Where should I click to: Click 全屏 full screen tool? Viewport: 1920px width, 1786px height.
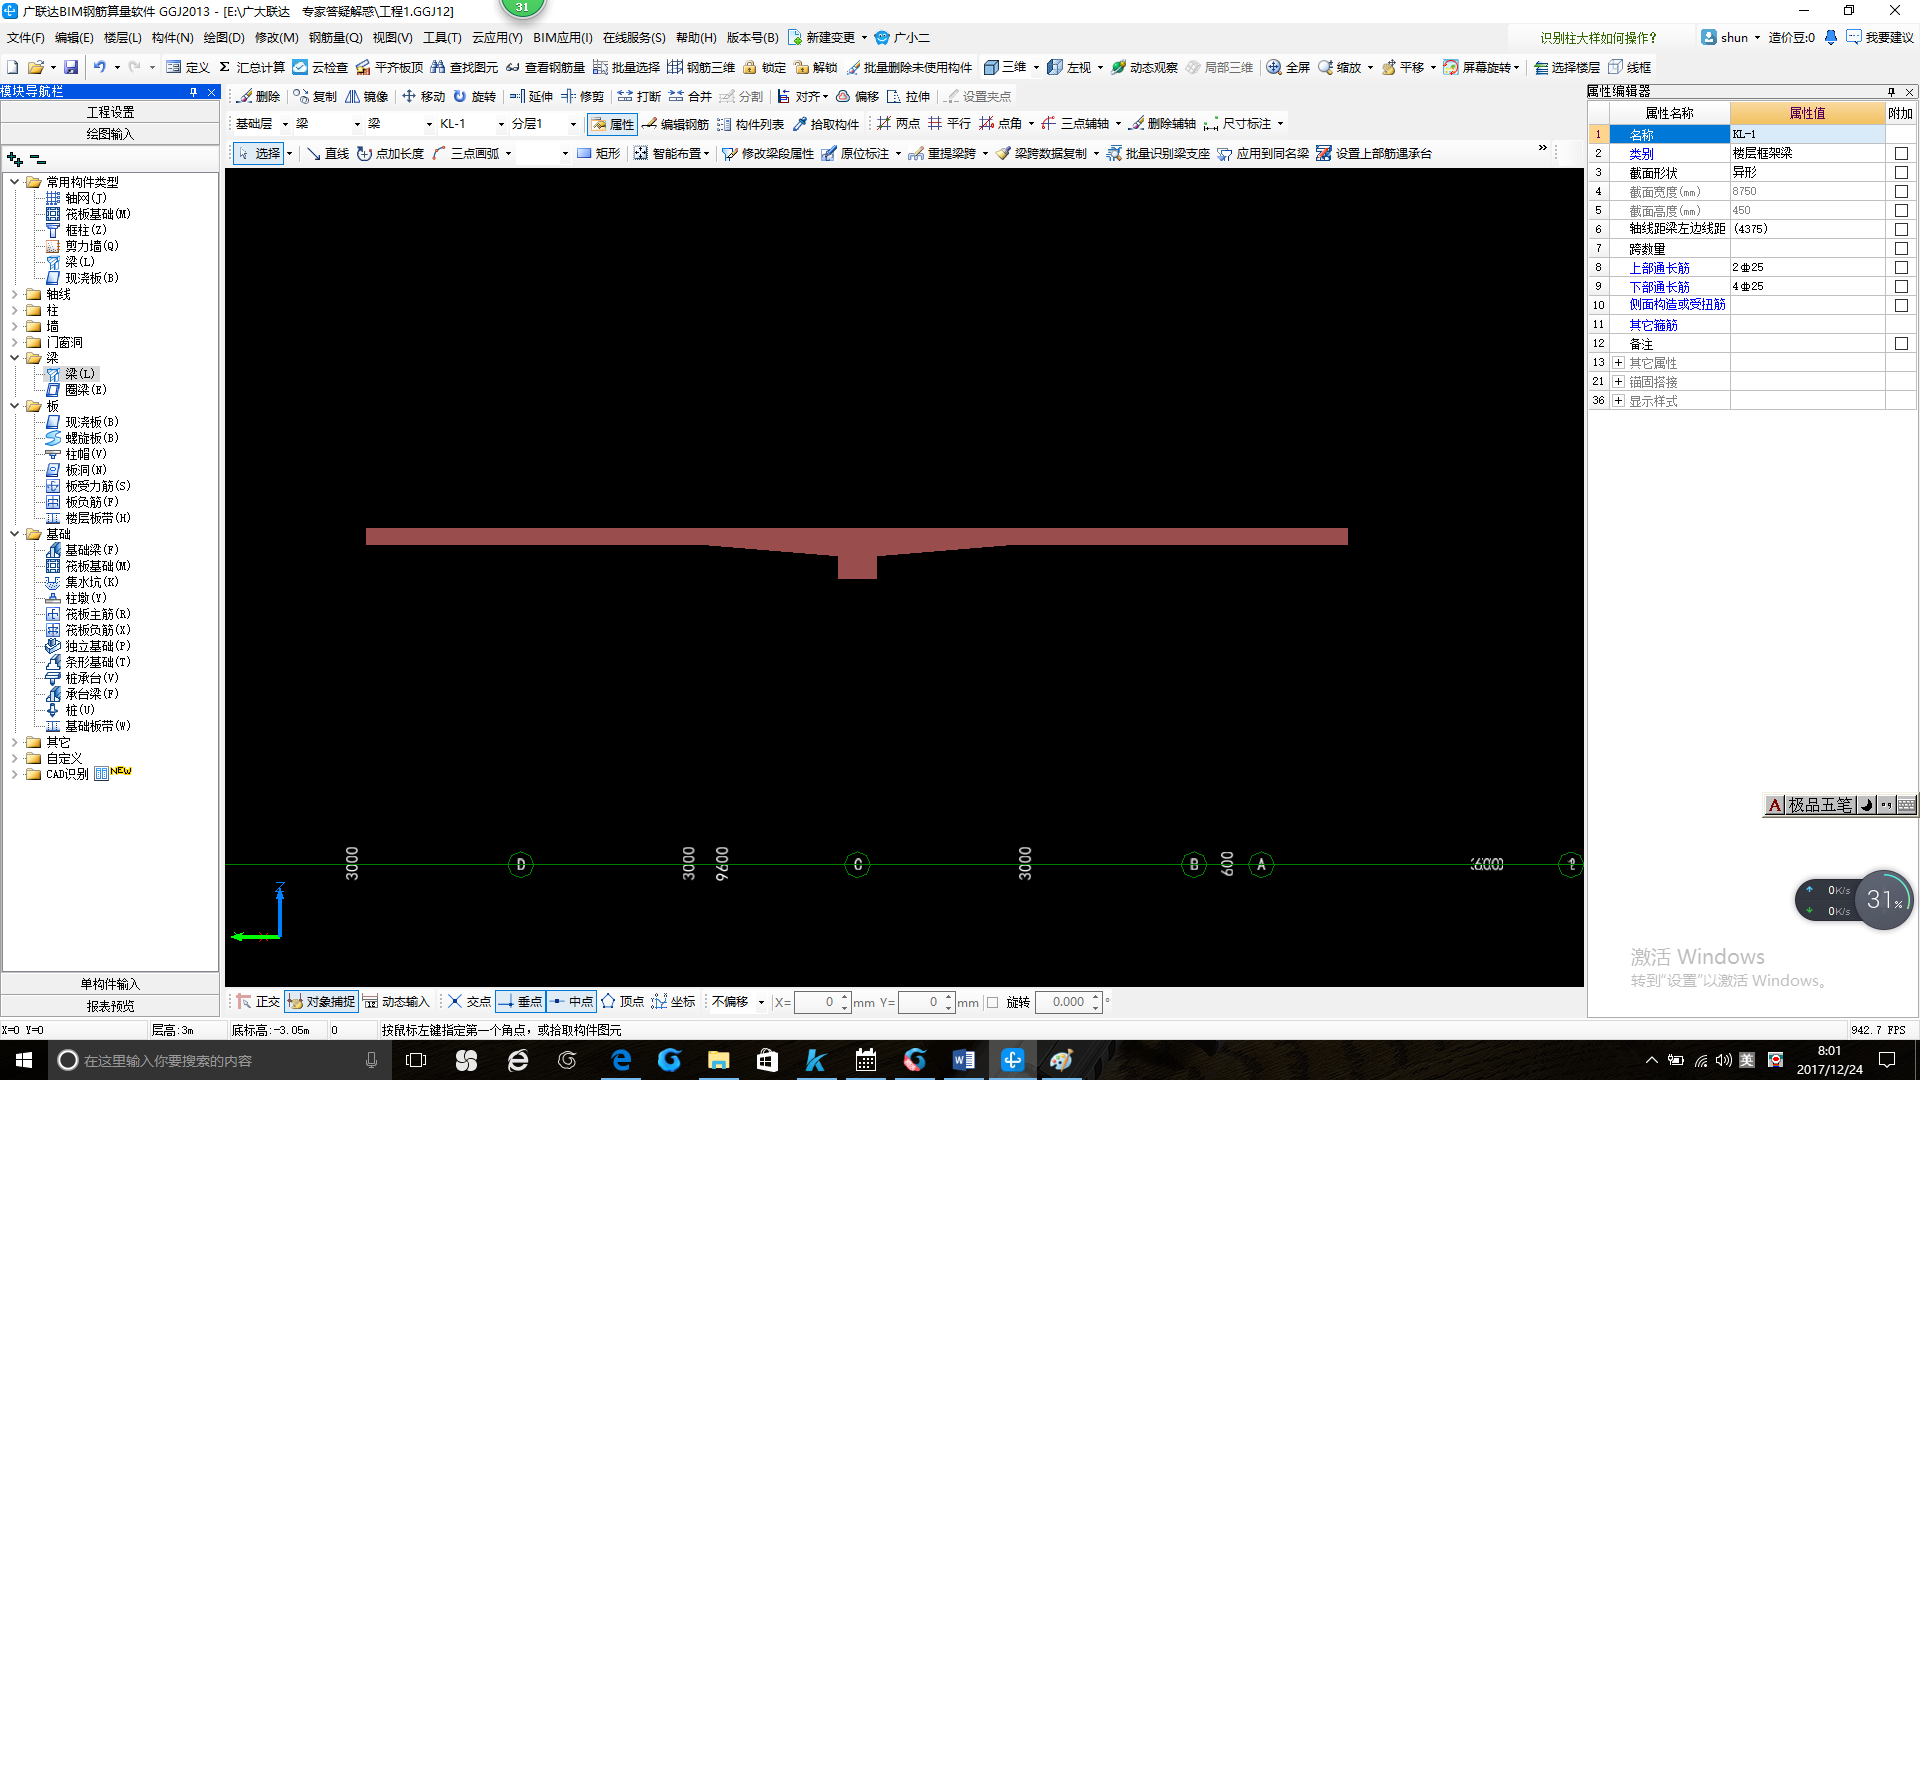click(x=1288, y=67)
